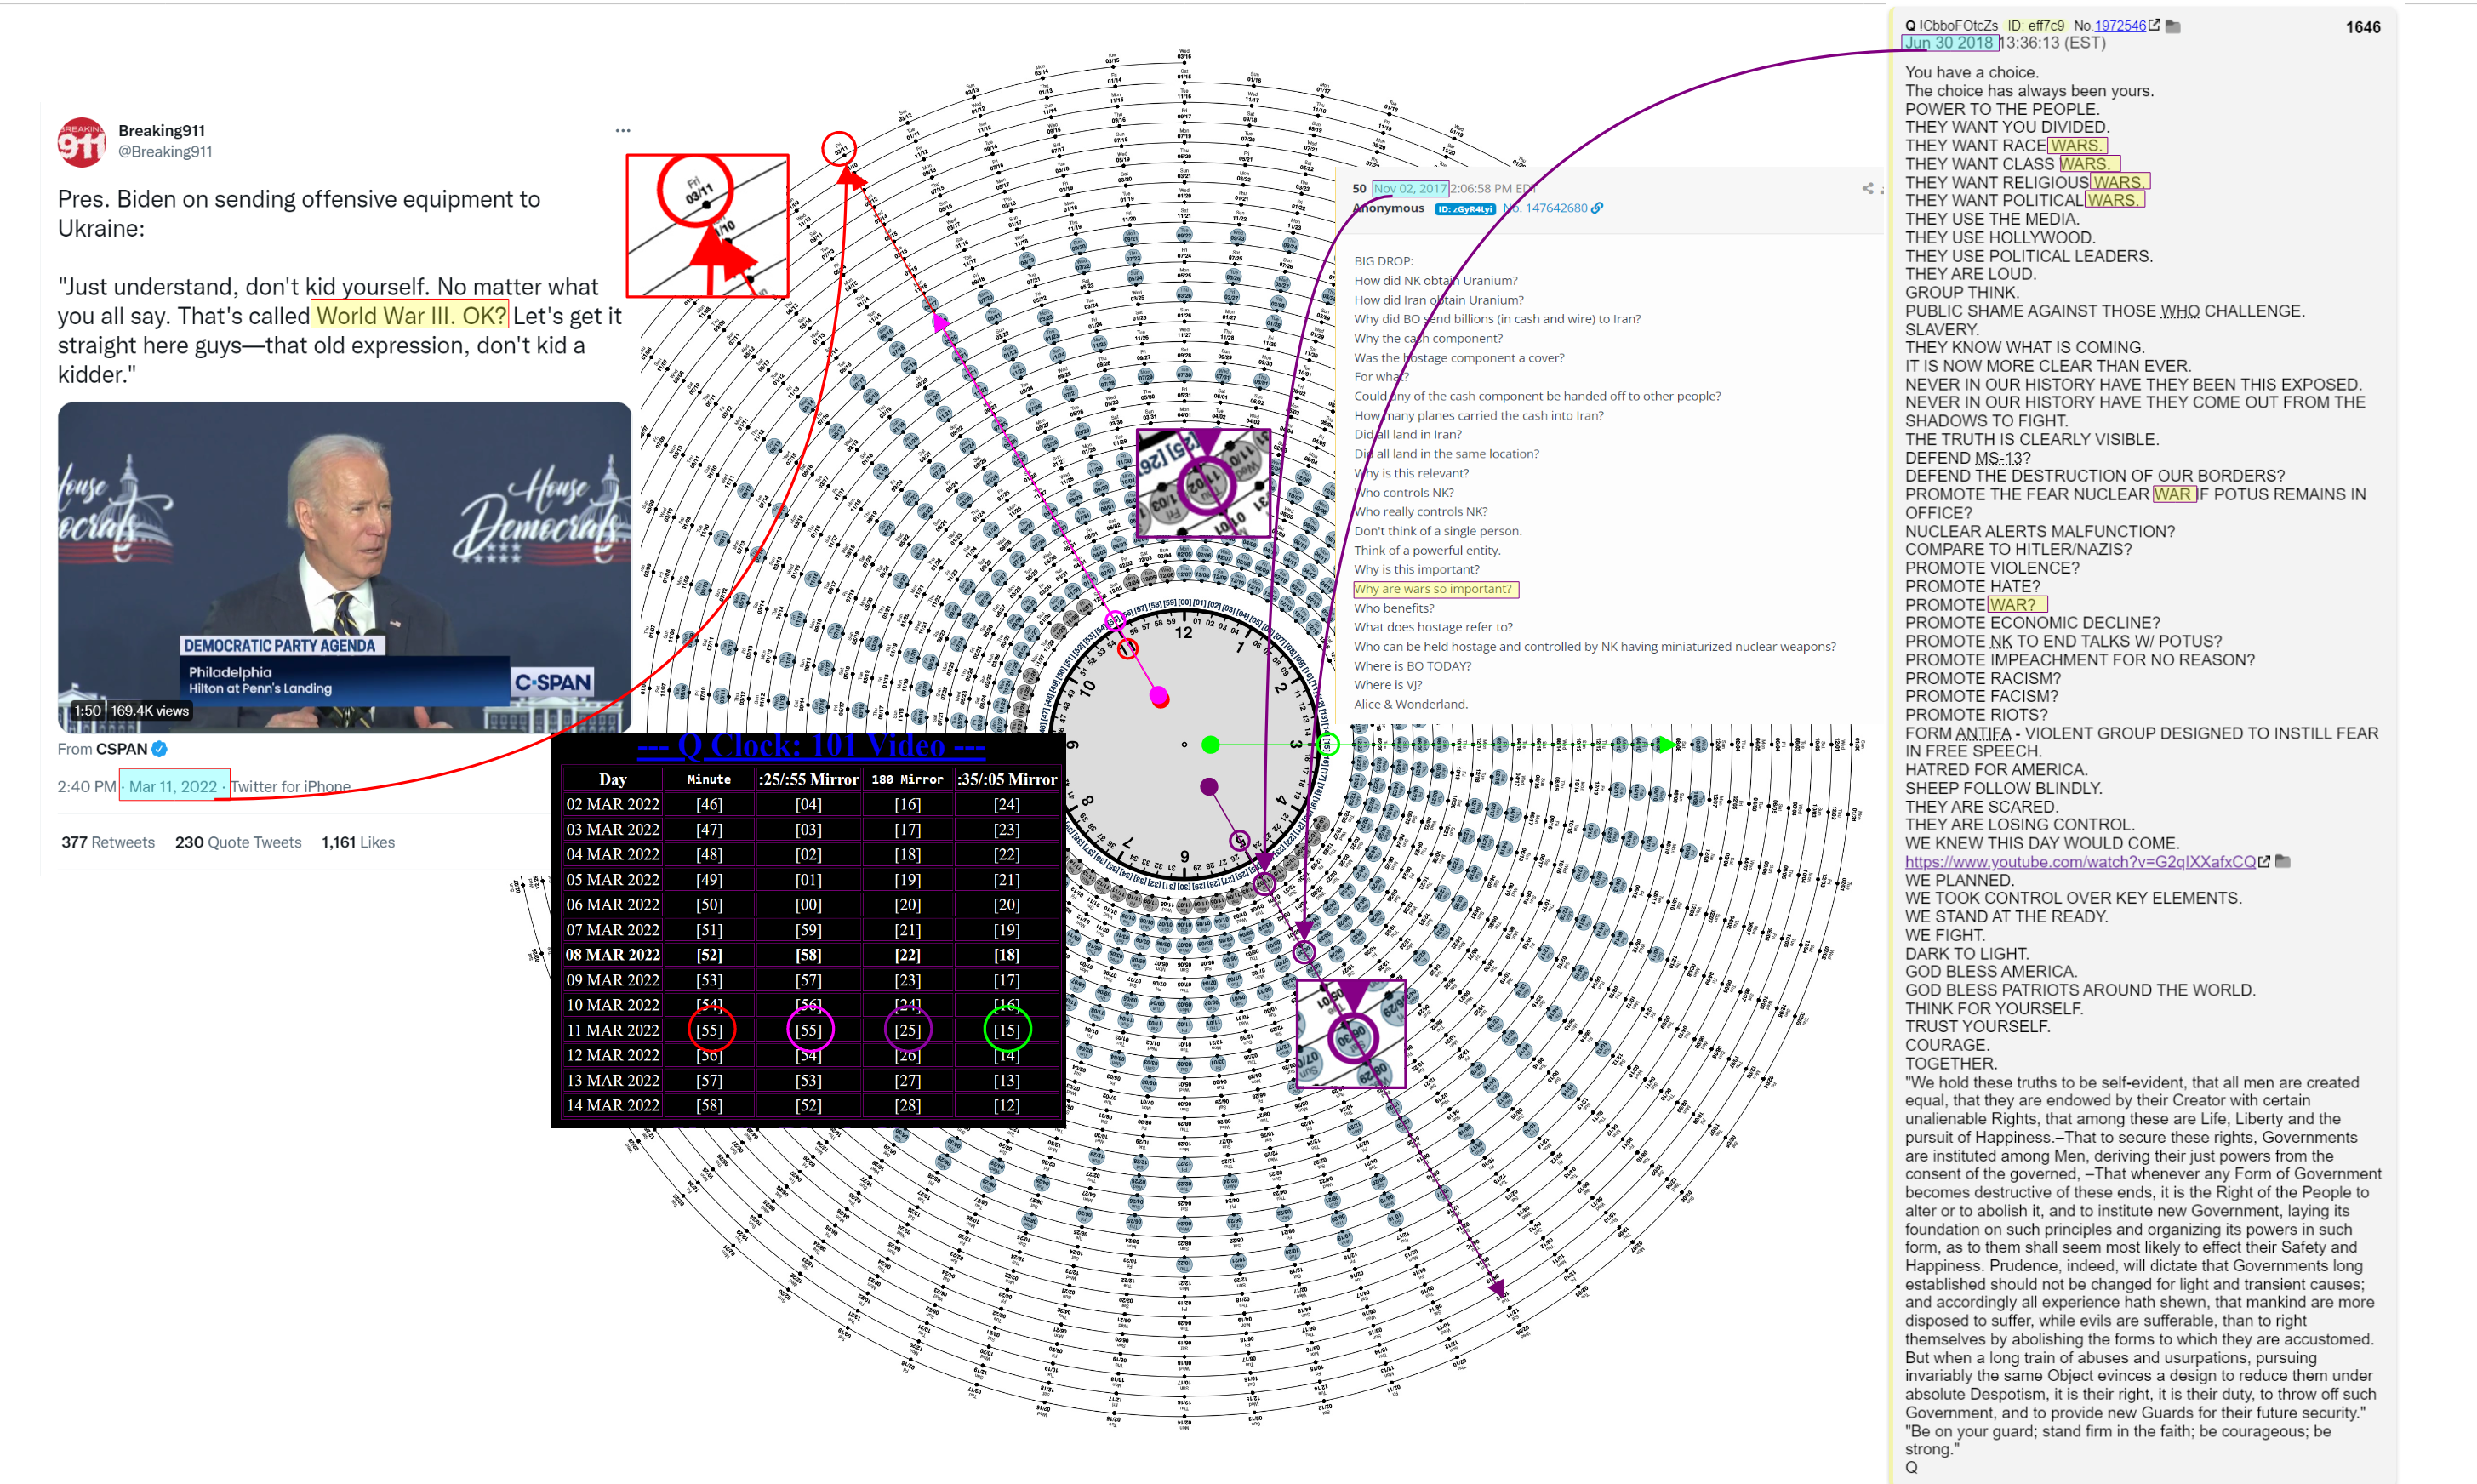
Task: Click Minute cell [46] for 02 MAR 2022
Action: [x=709, y=804]
